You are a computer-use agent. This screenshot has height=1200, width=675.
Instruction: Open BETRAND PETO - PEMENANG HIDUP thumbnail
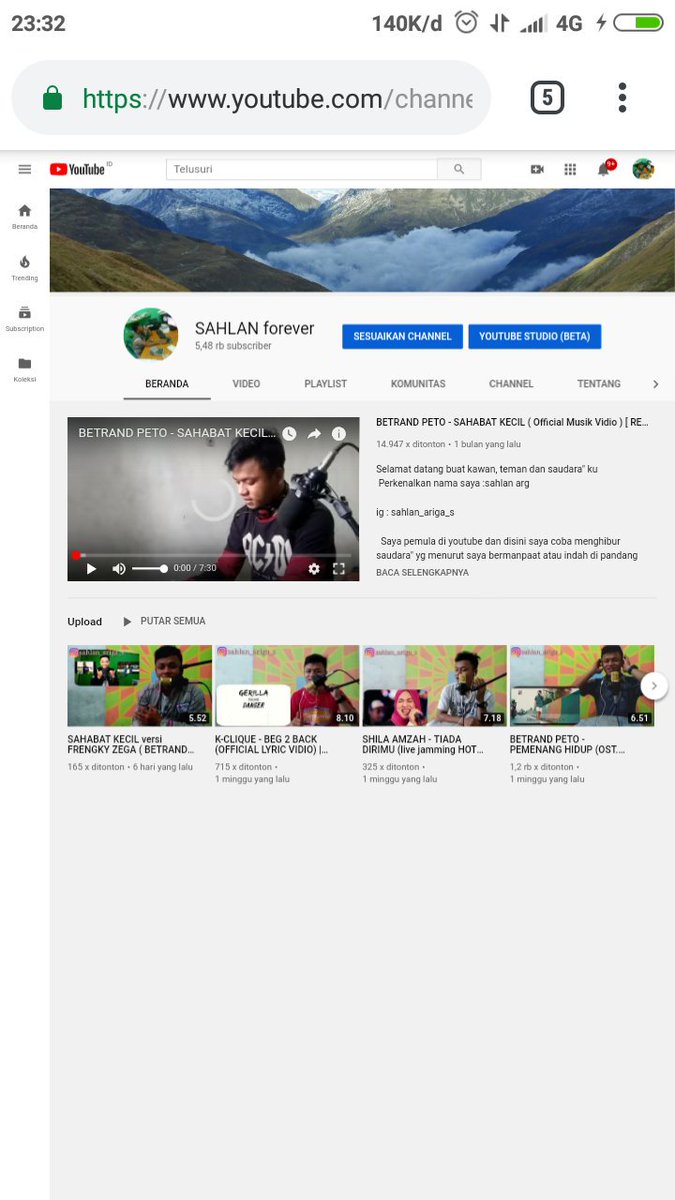(x=582, y=686)
